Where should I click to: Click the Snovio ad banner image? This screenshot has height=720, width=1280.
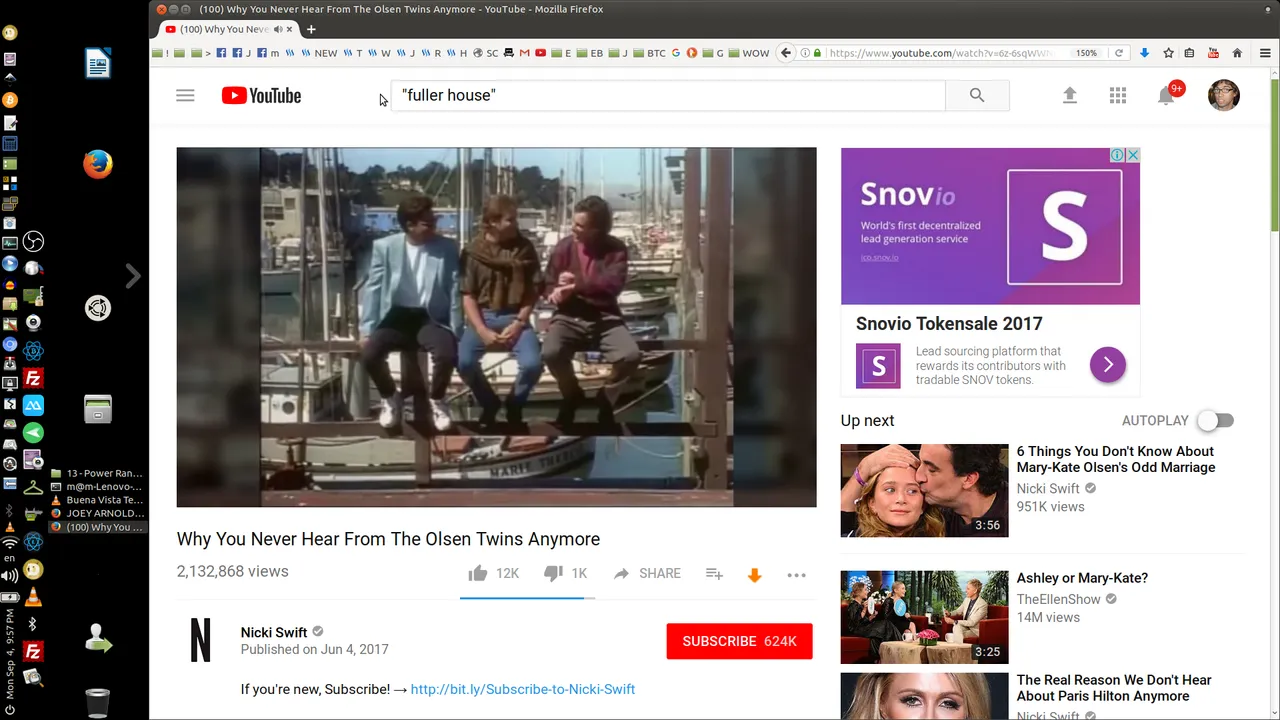990,226
